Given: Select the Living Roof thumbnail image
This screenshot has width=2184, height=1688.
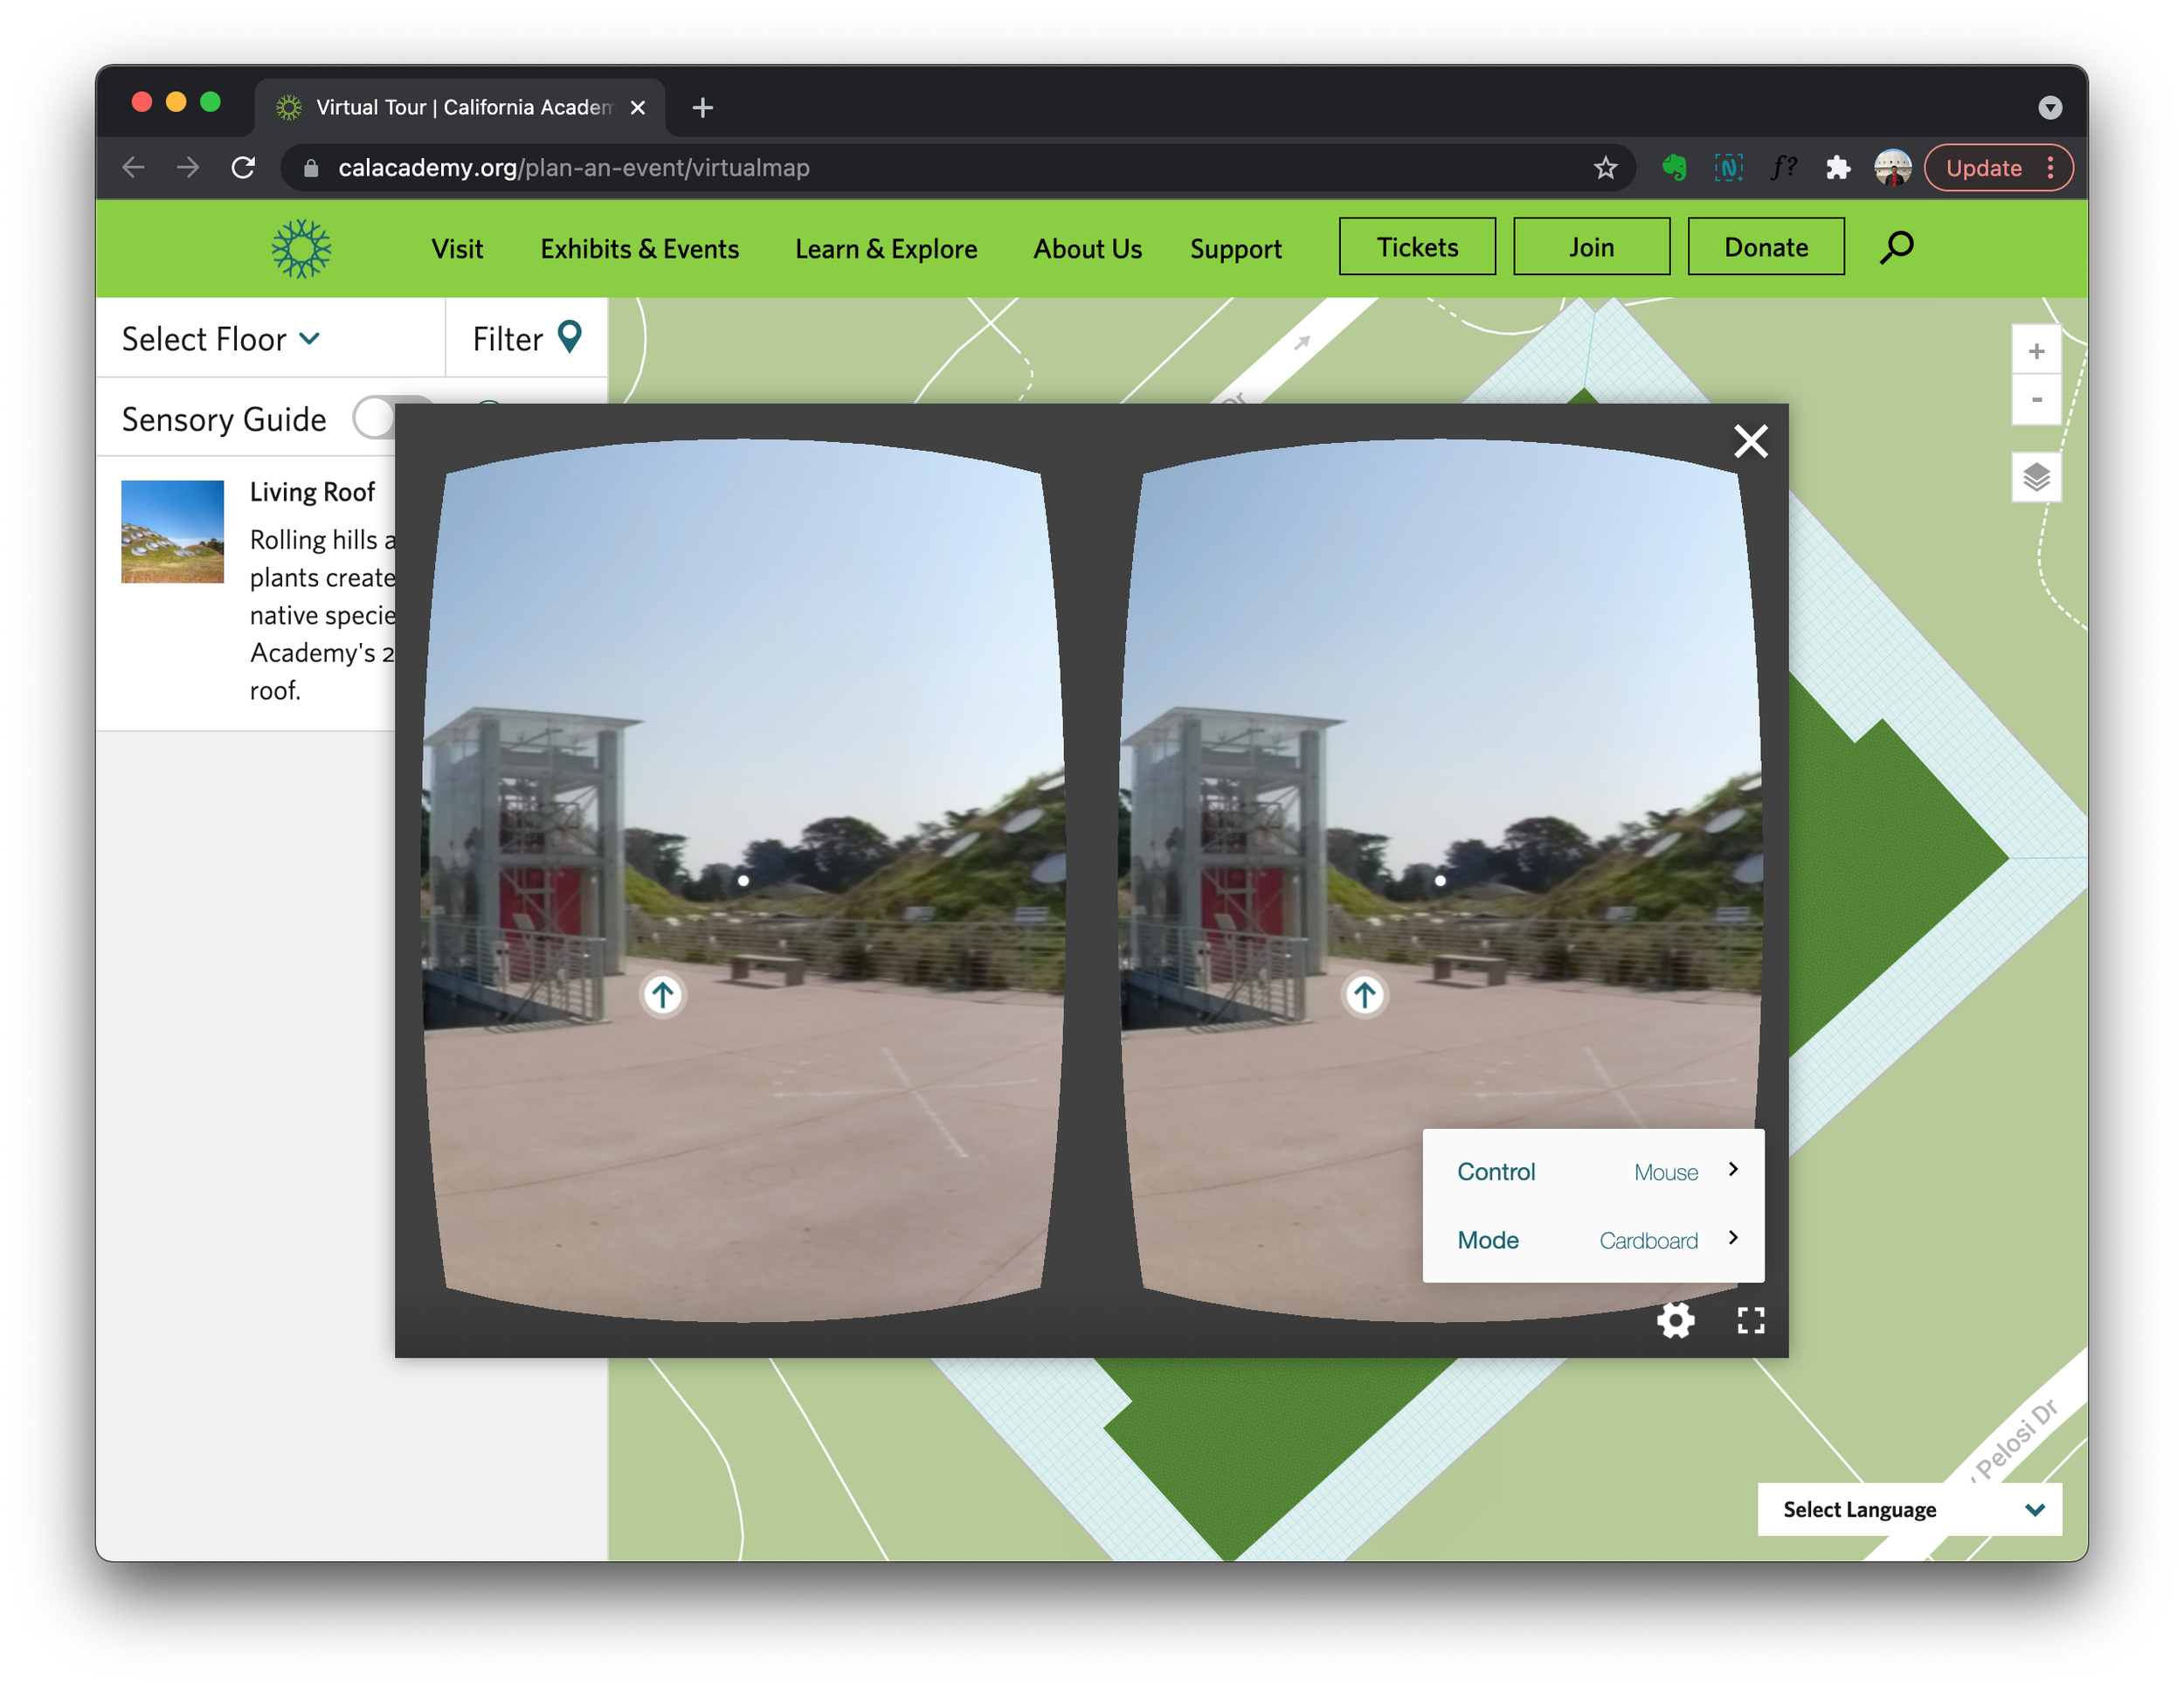Looking at the screenshot, I should click(172, 531).
